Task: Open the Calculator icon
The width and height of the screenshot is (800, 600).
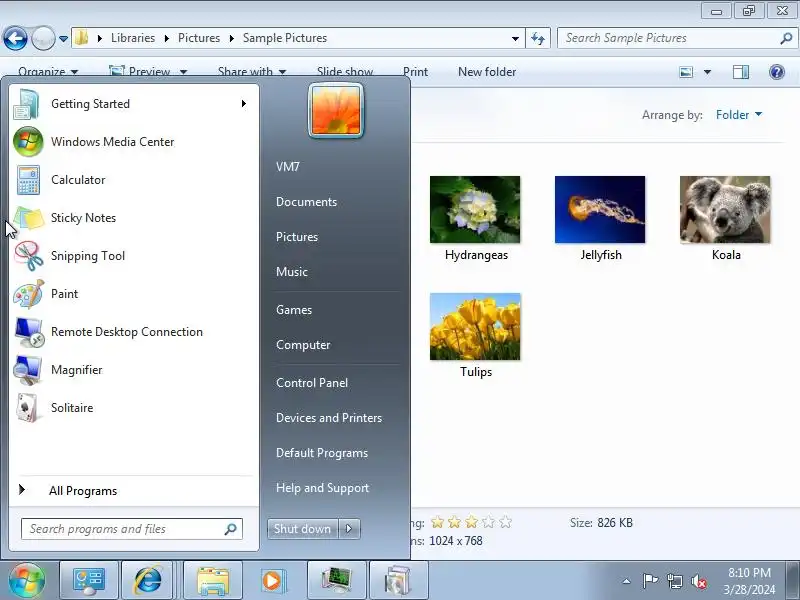Action: pyautogui.click(x=28, y=180)
